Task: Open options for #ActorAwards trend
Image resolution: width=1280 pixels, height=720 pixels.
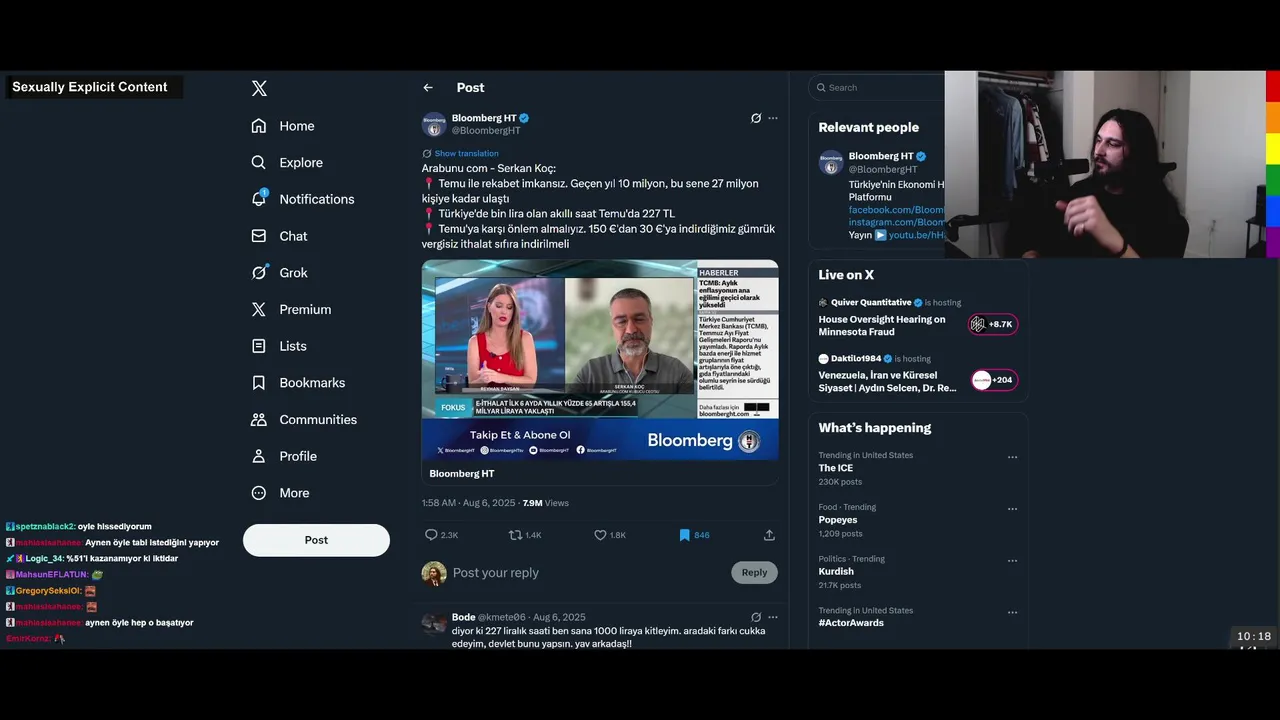Action: (x=1012, y=612)
